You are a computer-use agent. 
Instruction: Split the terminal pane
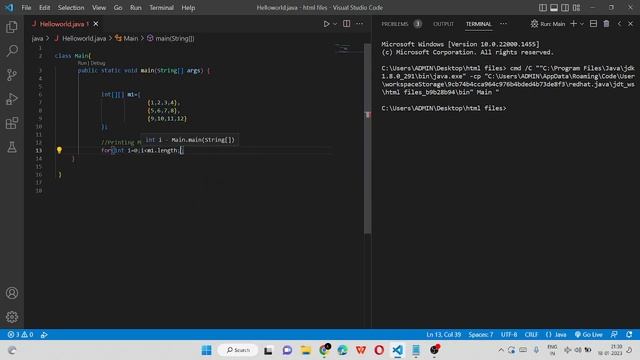tap(593, 24)
